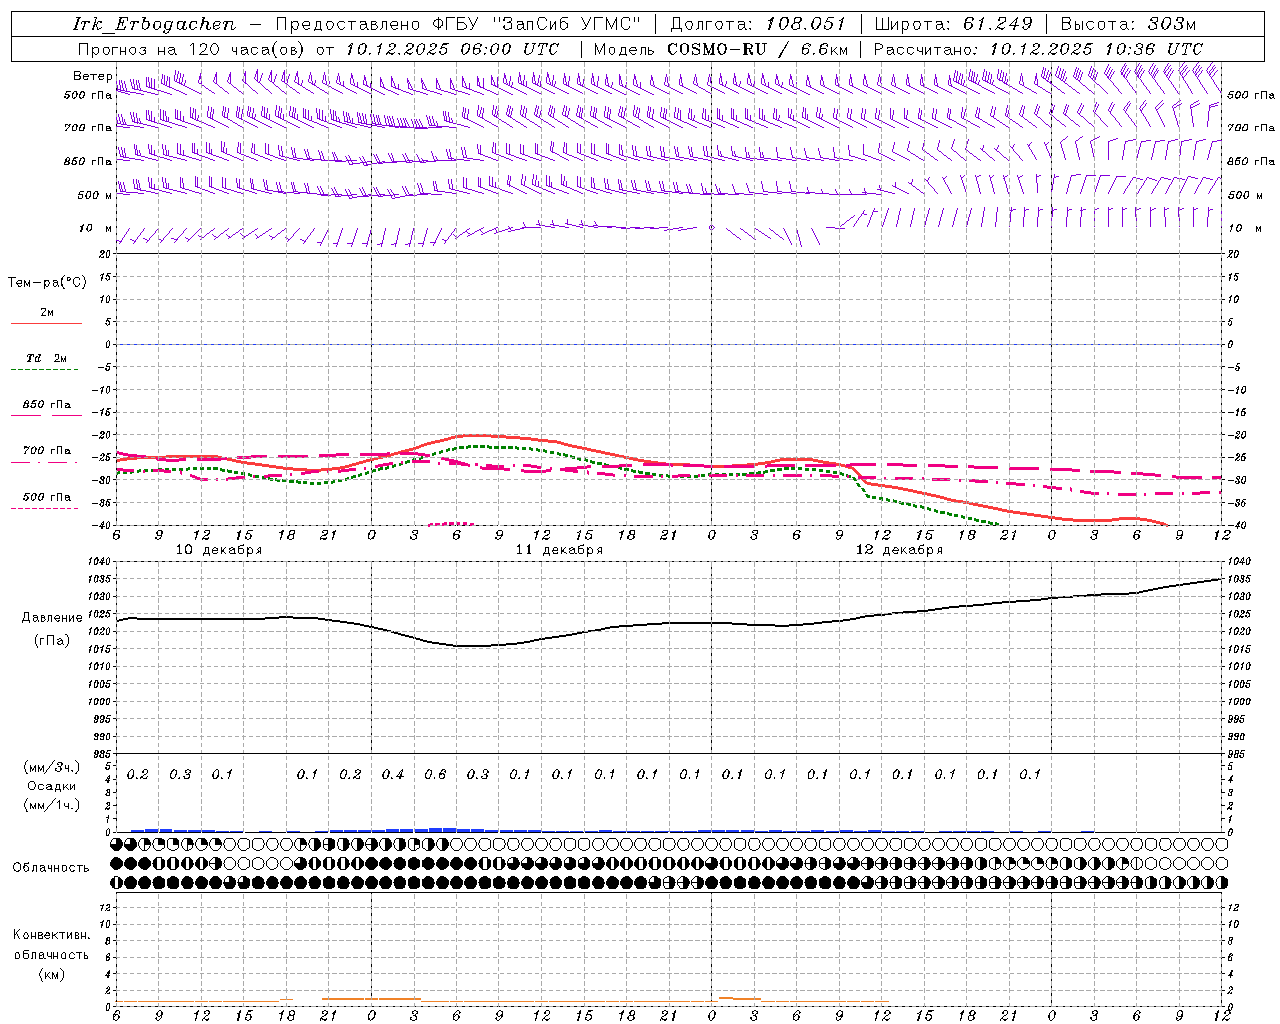Click the 'Высота: 303м' elevation text

pyautogui.click(x=1128, y=24)
